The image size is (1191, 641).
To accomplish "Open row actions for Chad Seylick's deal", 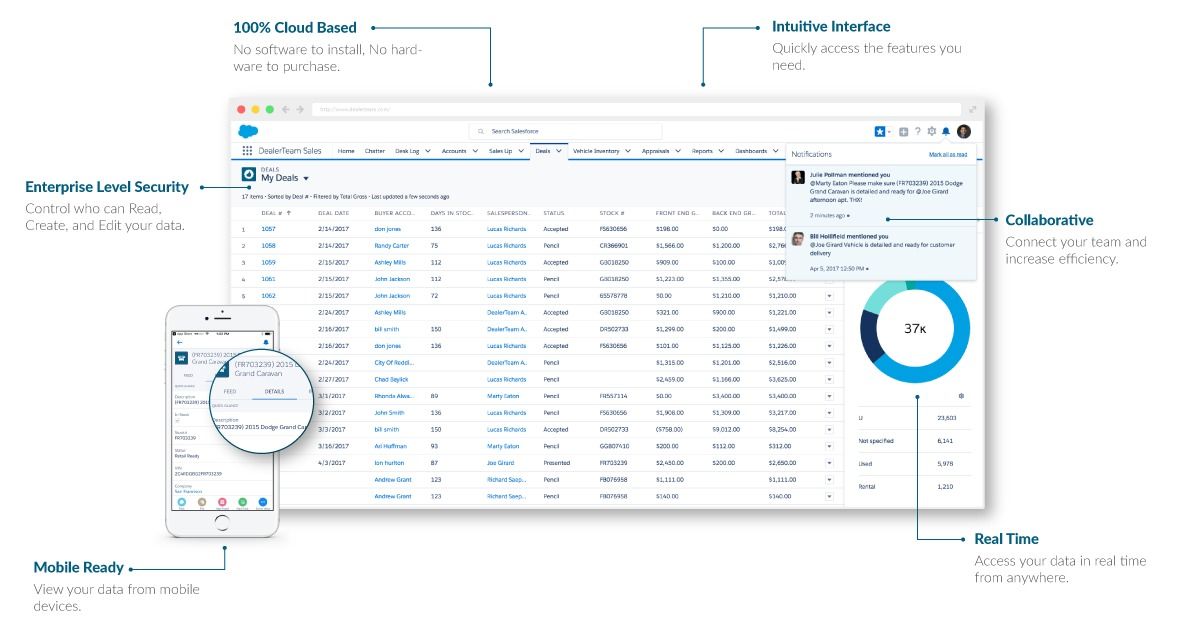I will tap(829, 379).
